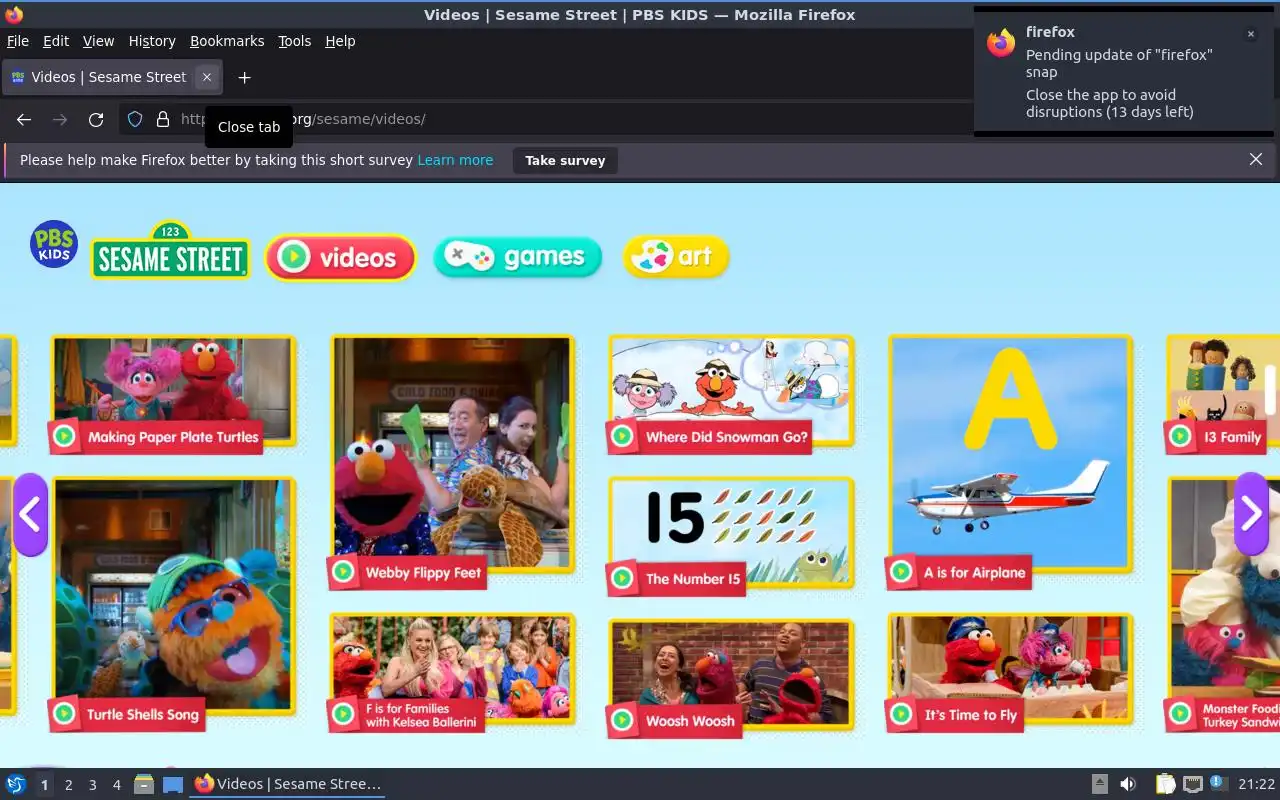The width and height of the screenshot is (1280, 800).
Task: Click the Take survey button
Action: [565, 160]
